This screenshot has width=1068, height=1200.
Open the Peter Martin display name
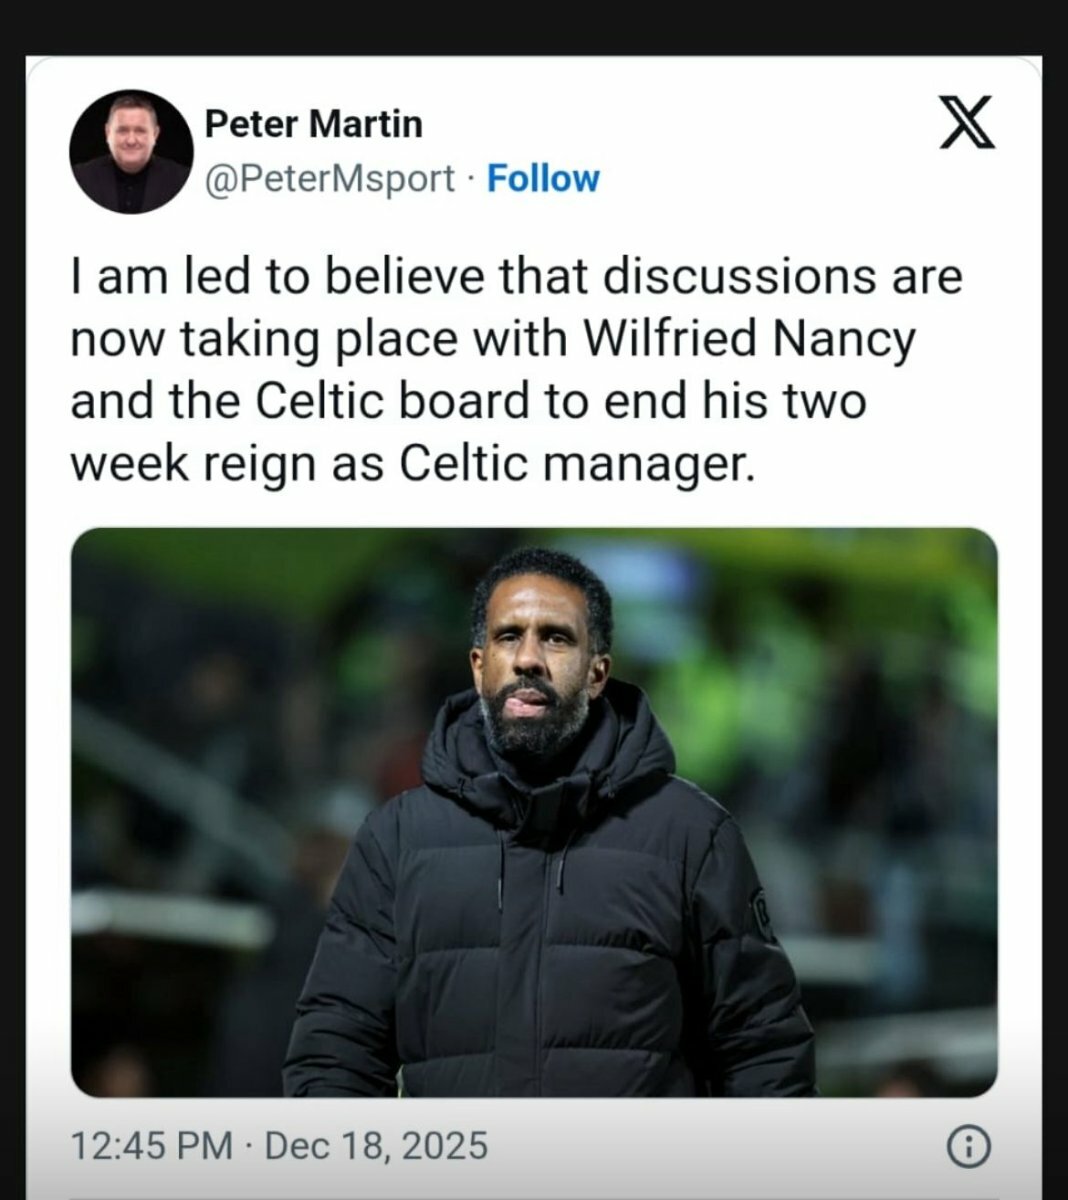313,123
